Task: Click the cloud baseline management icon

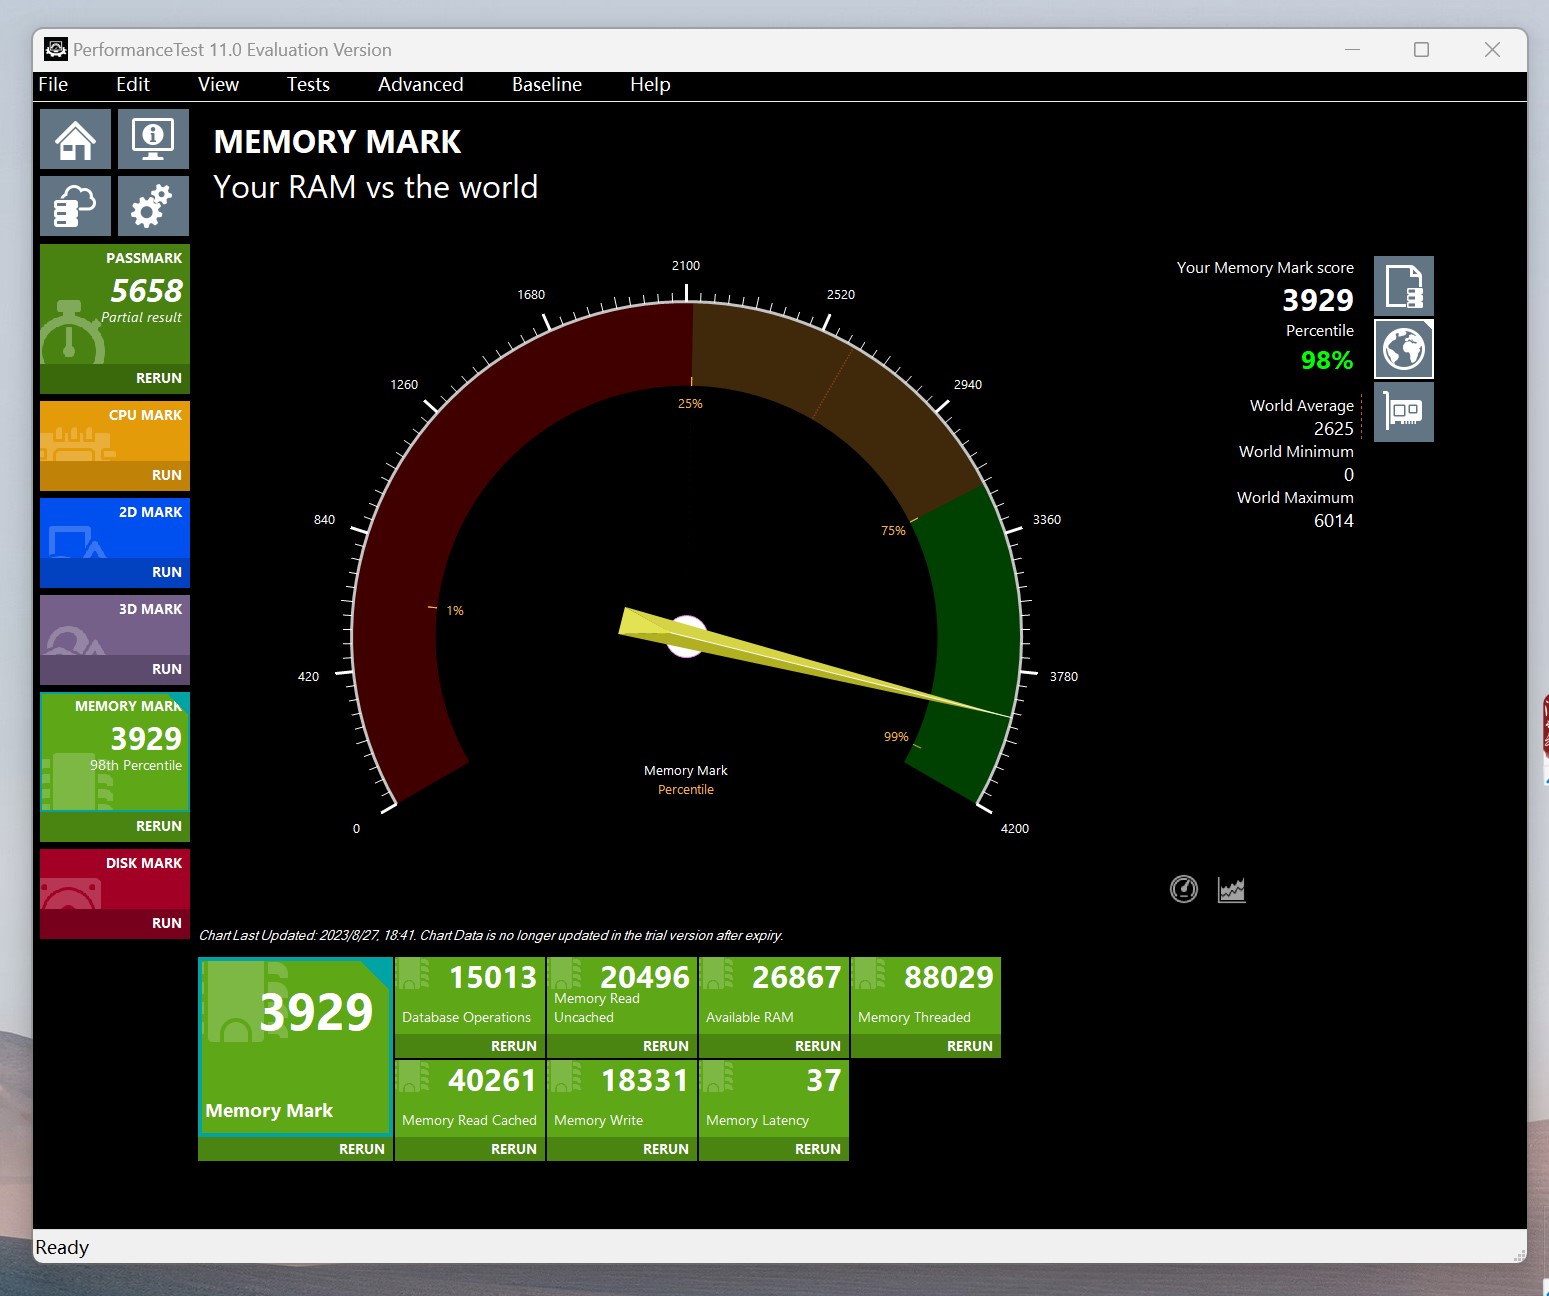Action: coord(75,206)
